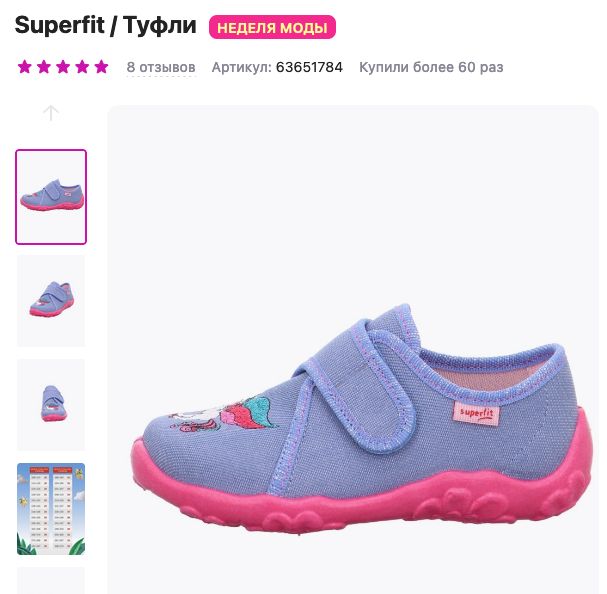Click the fourth rating star

pyautogui.click(x=82, y=67)
